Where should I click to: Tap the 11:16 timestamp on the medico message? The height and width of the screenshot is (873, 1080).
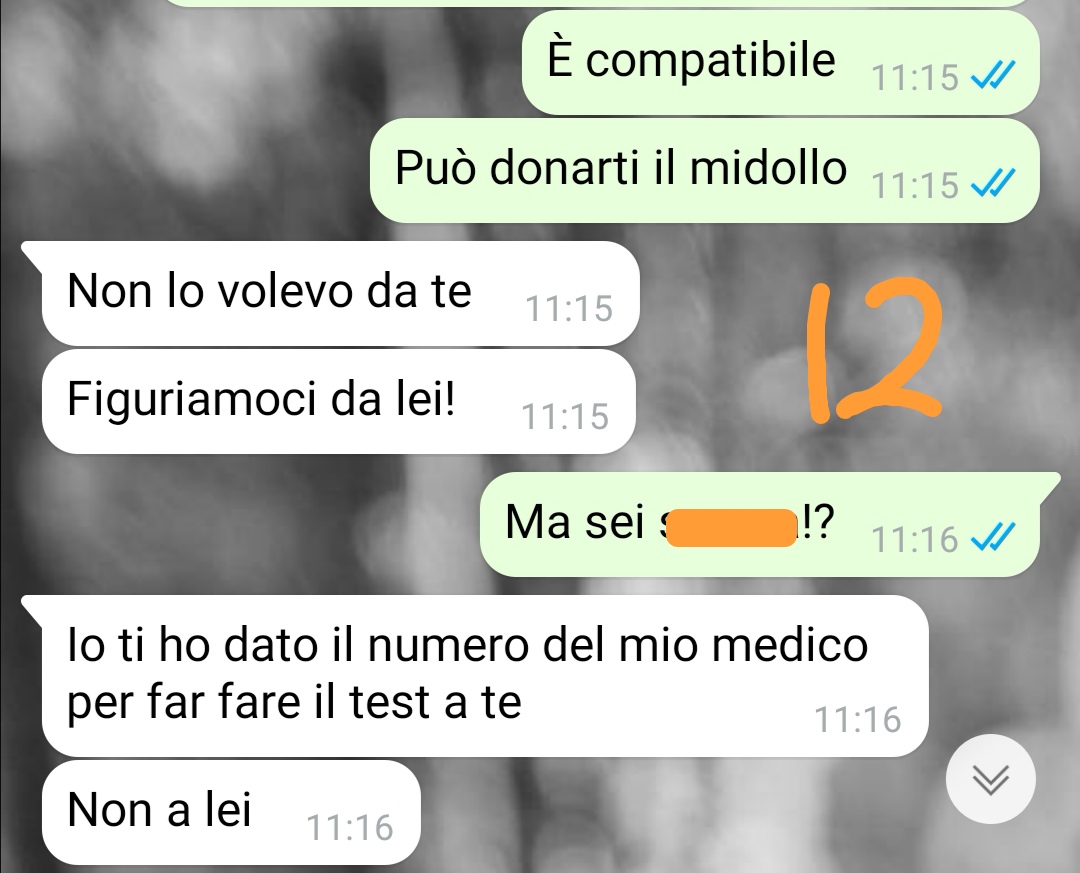point(858,719)
